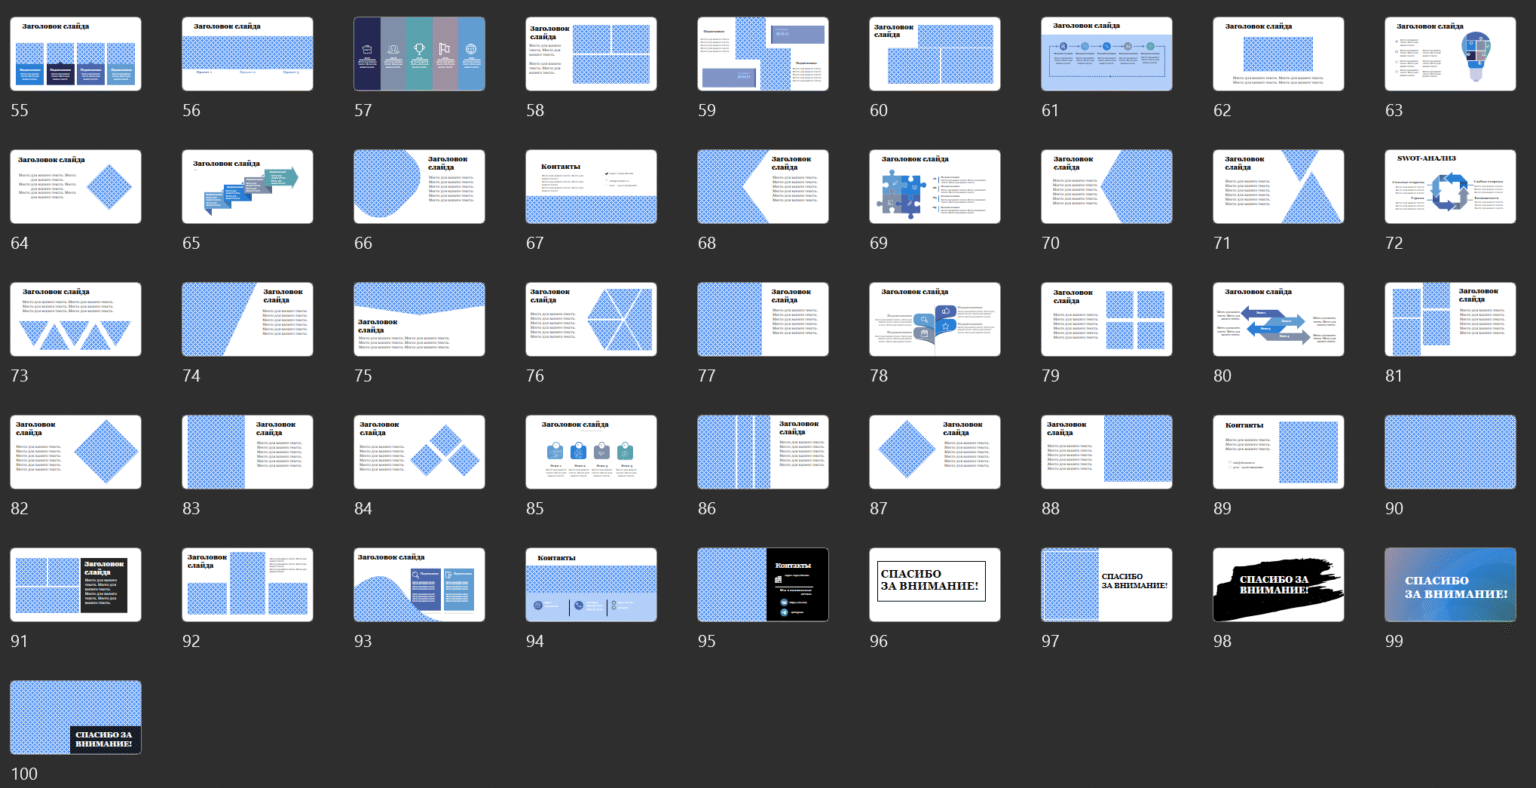Select the full-pattern slide 90
1536x788 pixels.
(x=1450, y=452)
